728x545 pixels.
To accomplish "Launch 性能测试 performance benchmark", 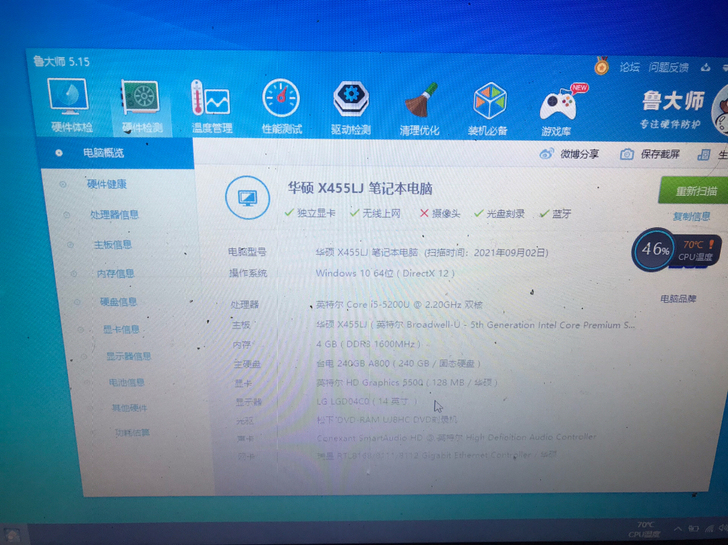I will click(281, 107).
